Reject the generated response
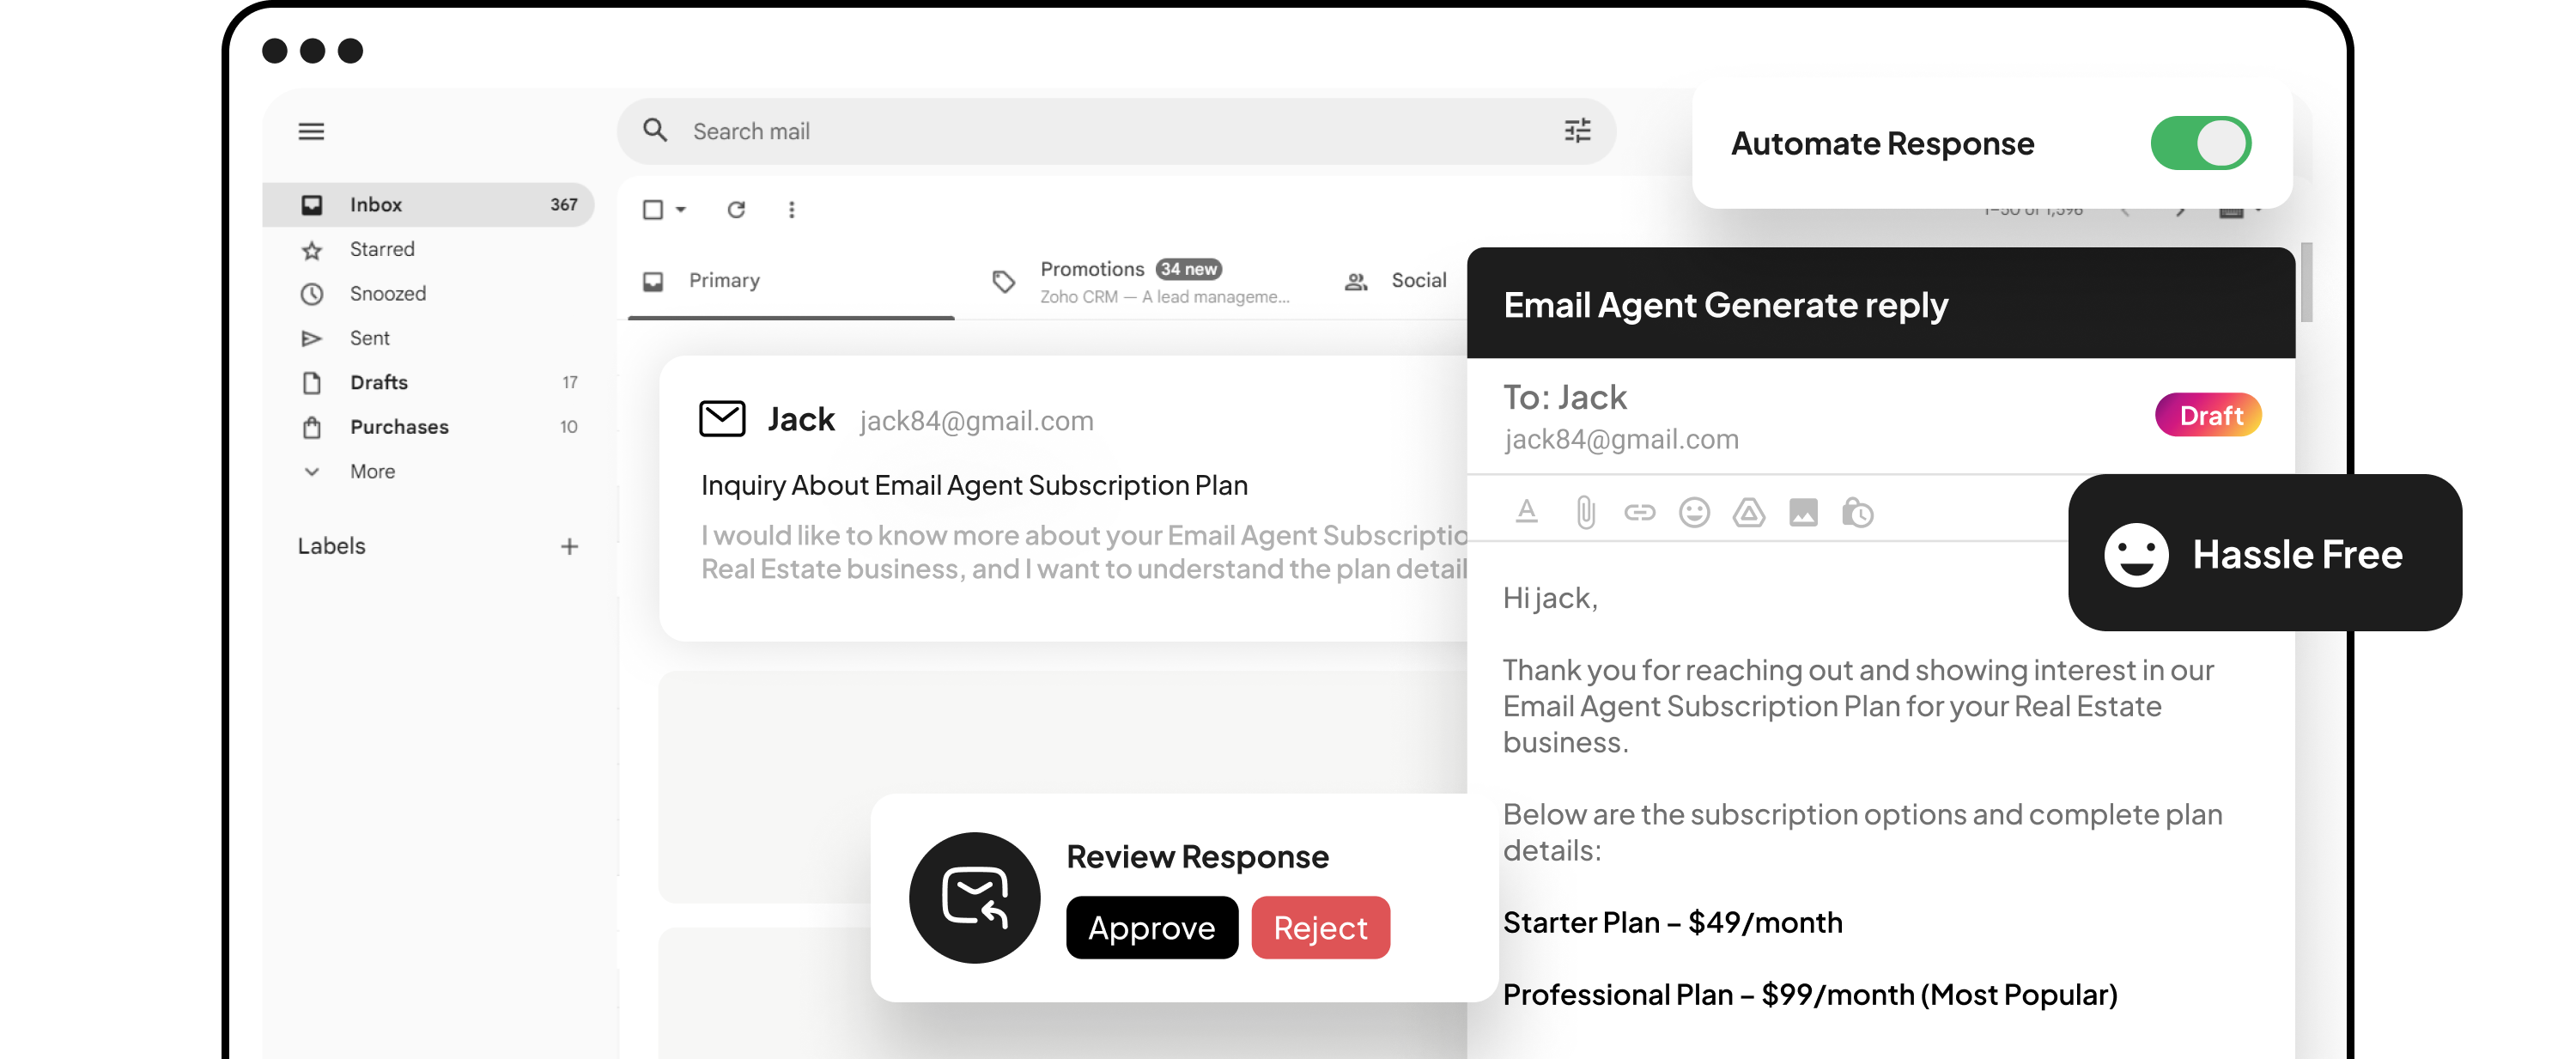This screenshot has width=2576, height=1059. pos(1319,928)
